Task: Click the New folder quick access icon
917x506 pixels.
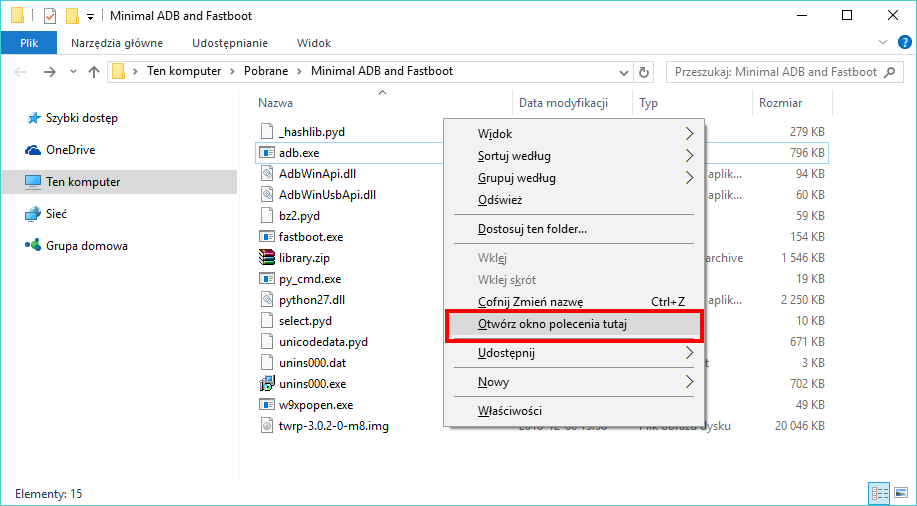Action: tap(73, 16)
